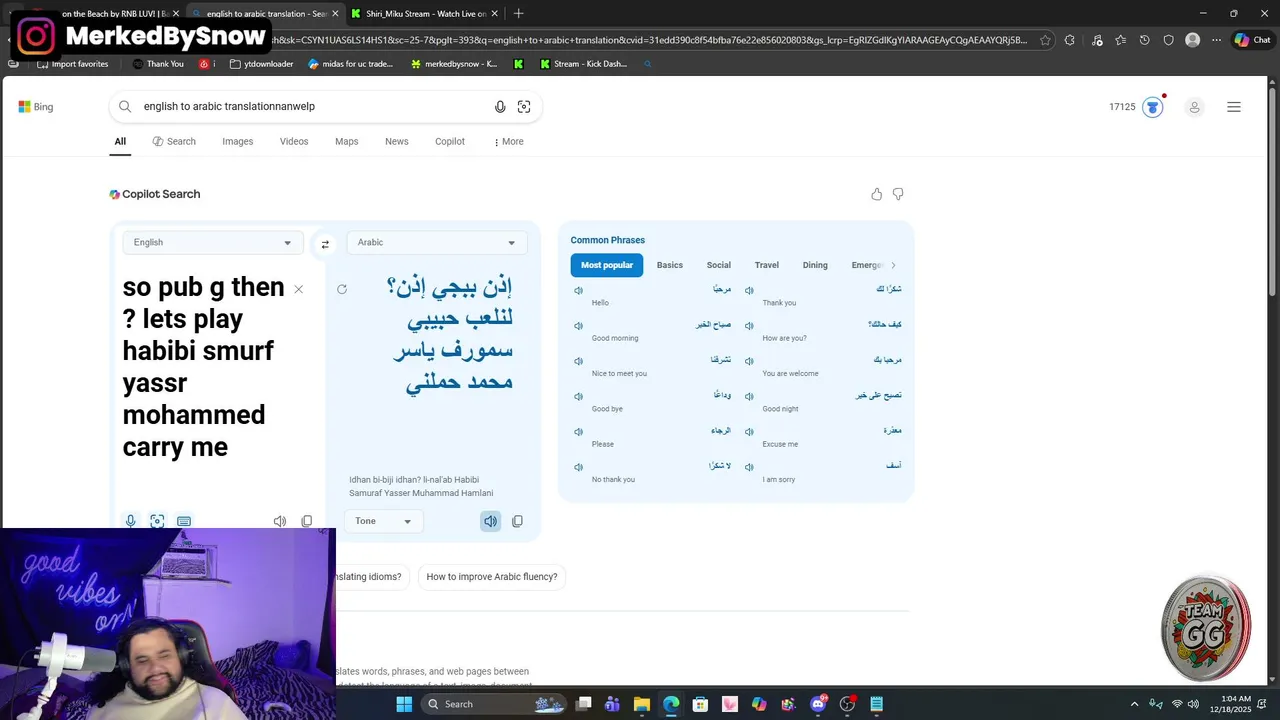Open Windows Start menu
The image size is (1280, 720).
coord(404,704)
